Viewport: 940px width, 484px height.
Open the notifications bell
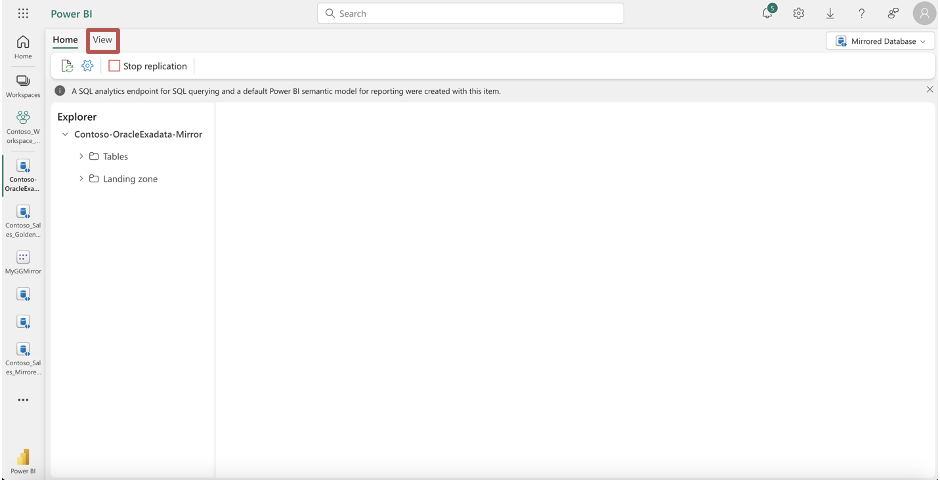[x=768, y=13]
